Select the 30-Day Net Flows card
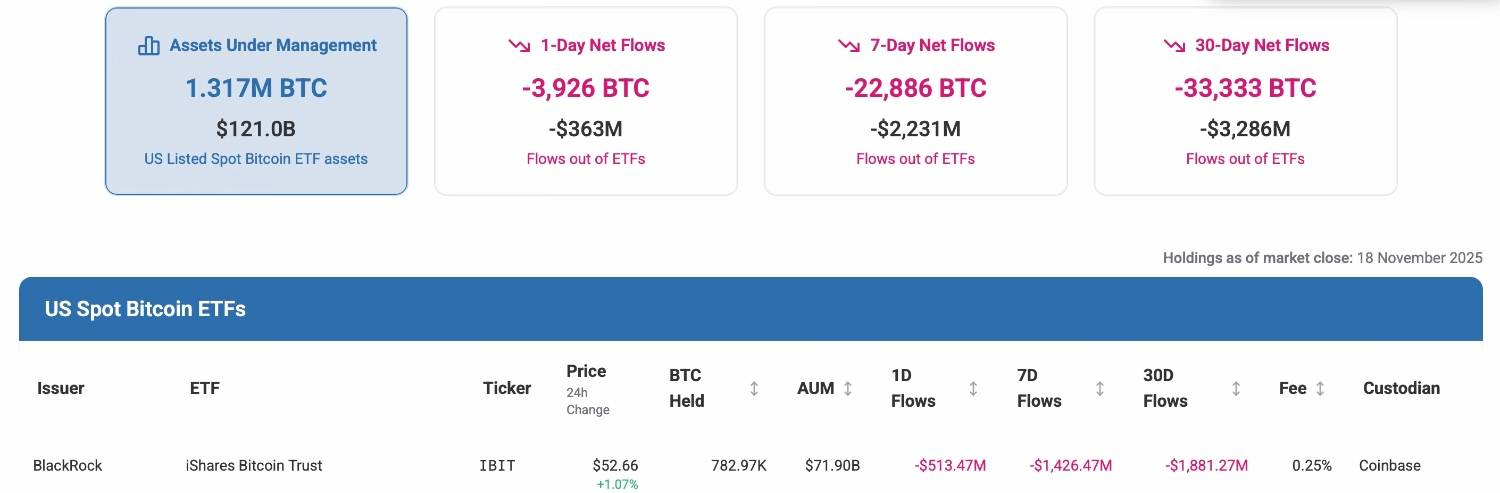Screen dimensions: 1500x493 pyautogui.click(x=1245, y=100)
